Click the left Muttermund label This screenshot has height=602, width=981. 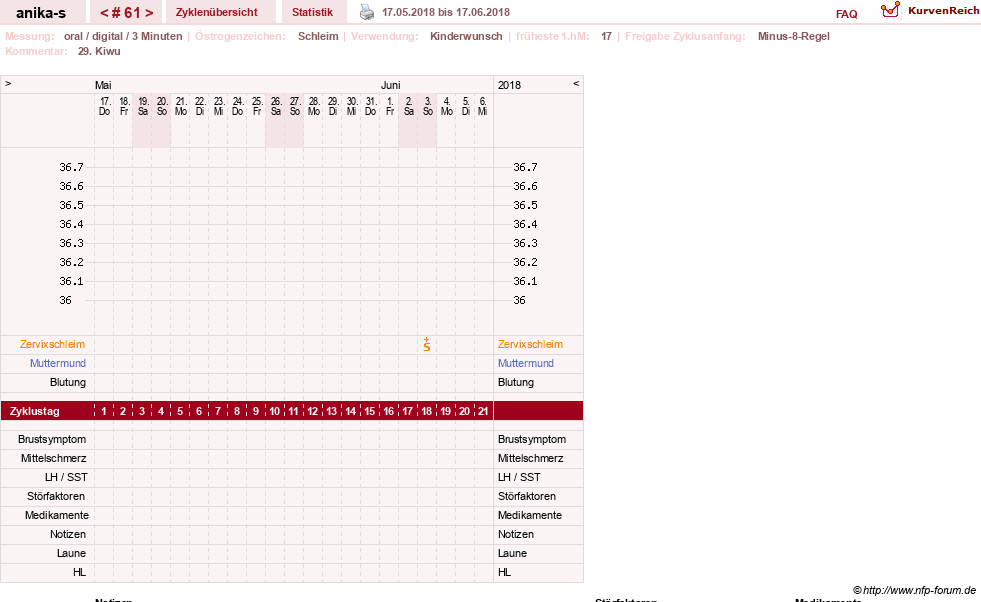pyautogui.click(x=58, y=363)
